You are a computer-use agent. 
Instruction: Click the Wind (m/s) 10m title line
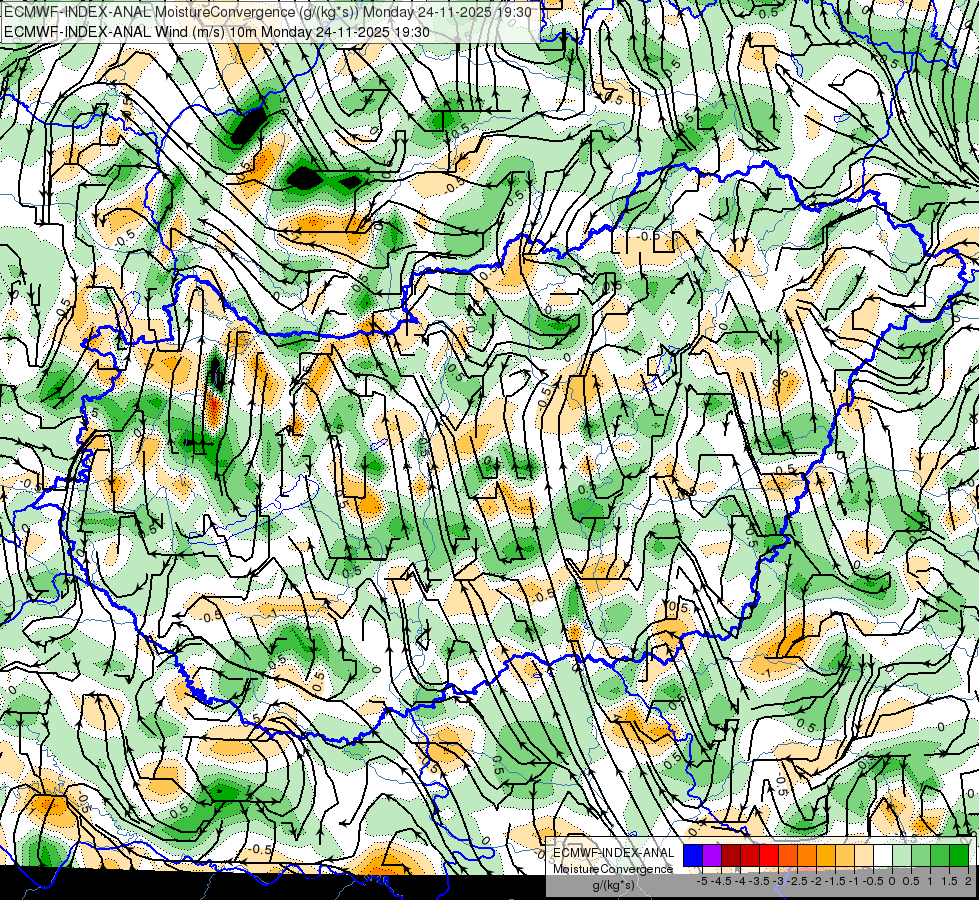(217, 31)
